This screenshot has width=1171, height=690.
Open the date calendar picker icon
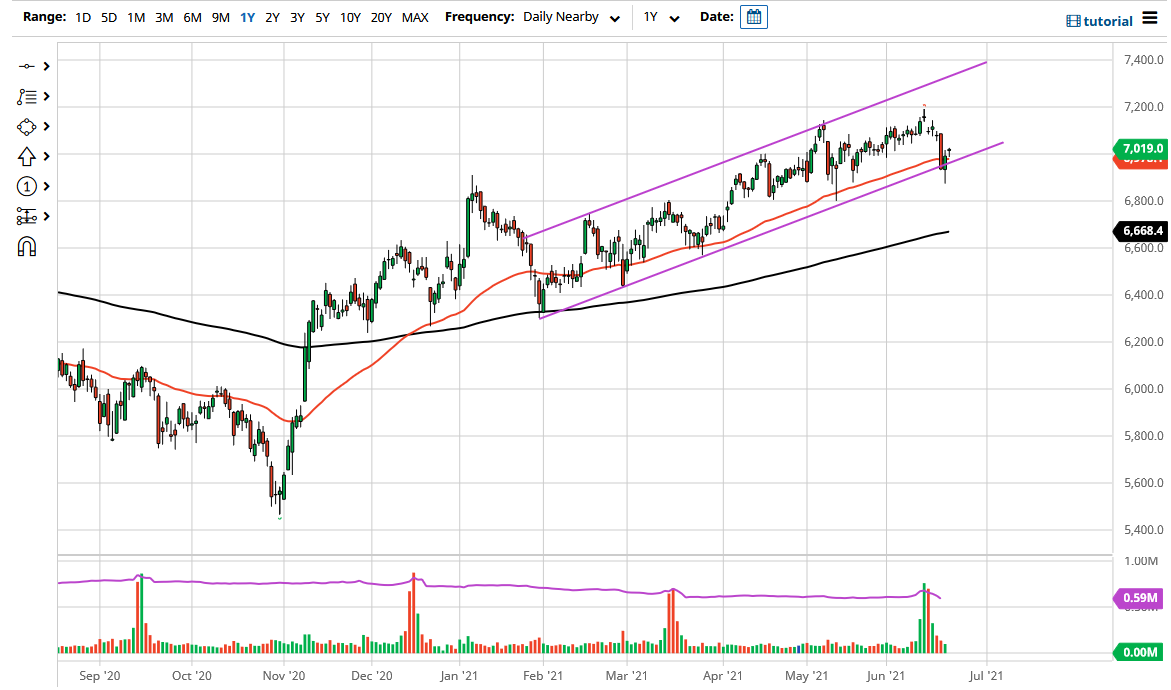click(x=754, y=17)
